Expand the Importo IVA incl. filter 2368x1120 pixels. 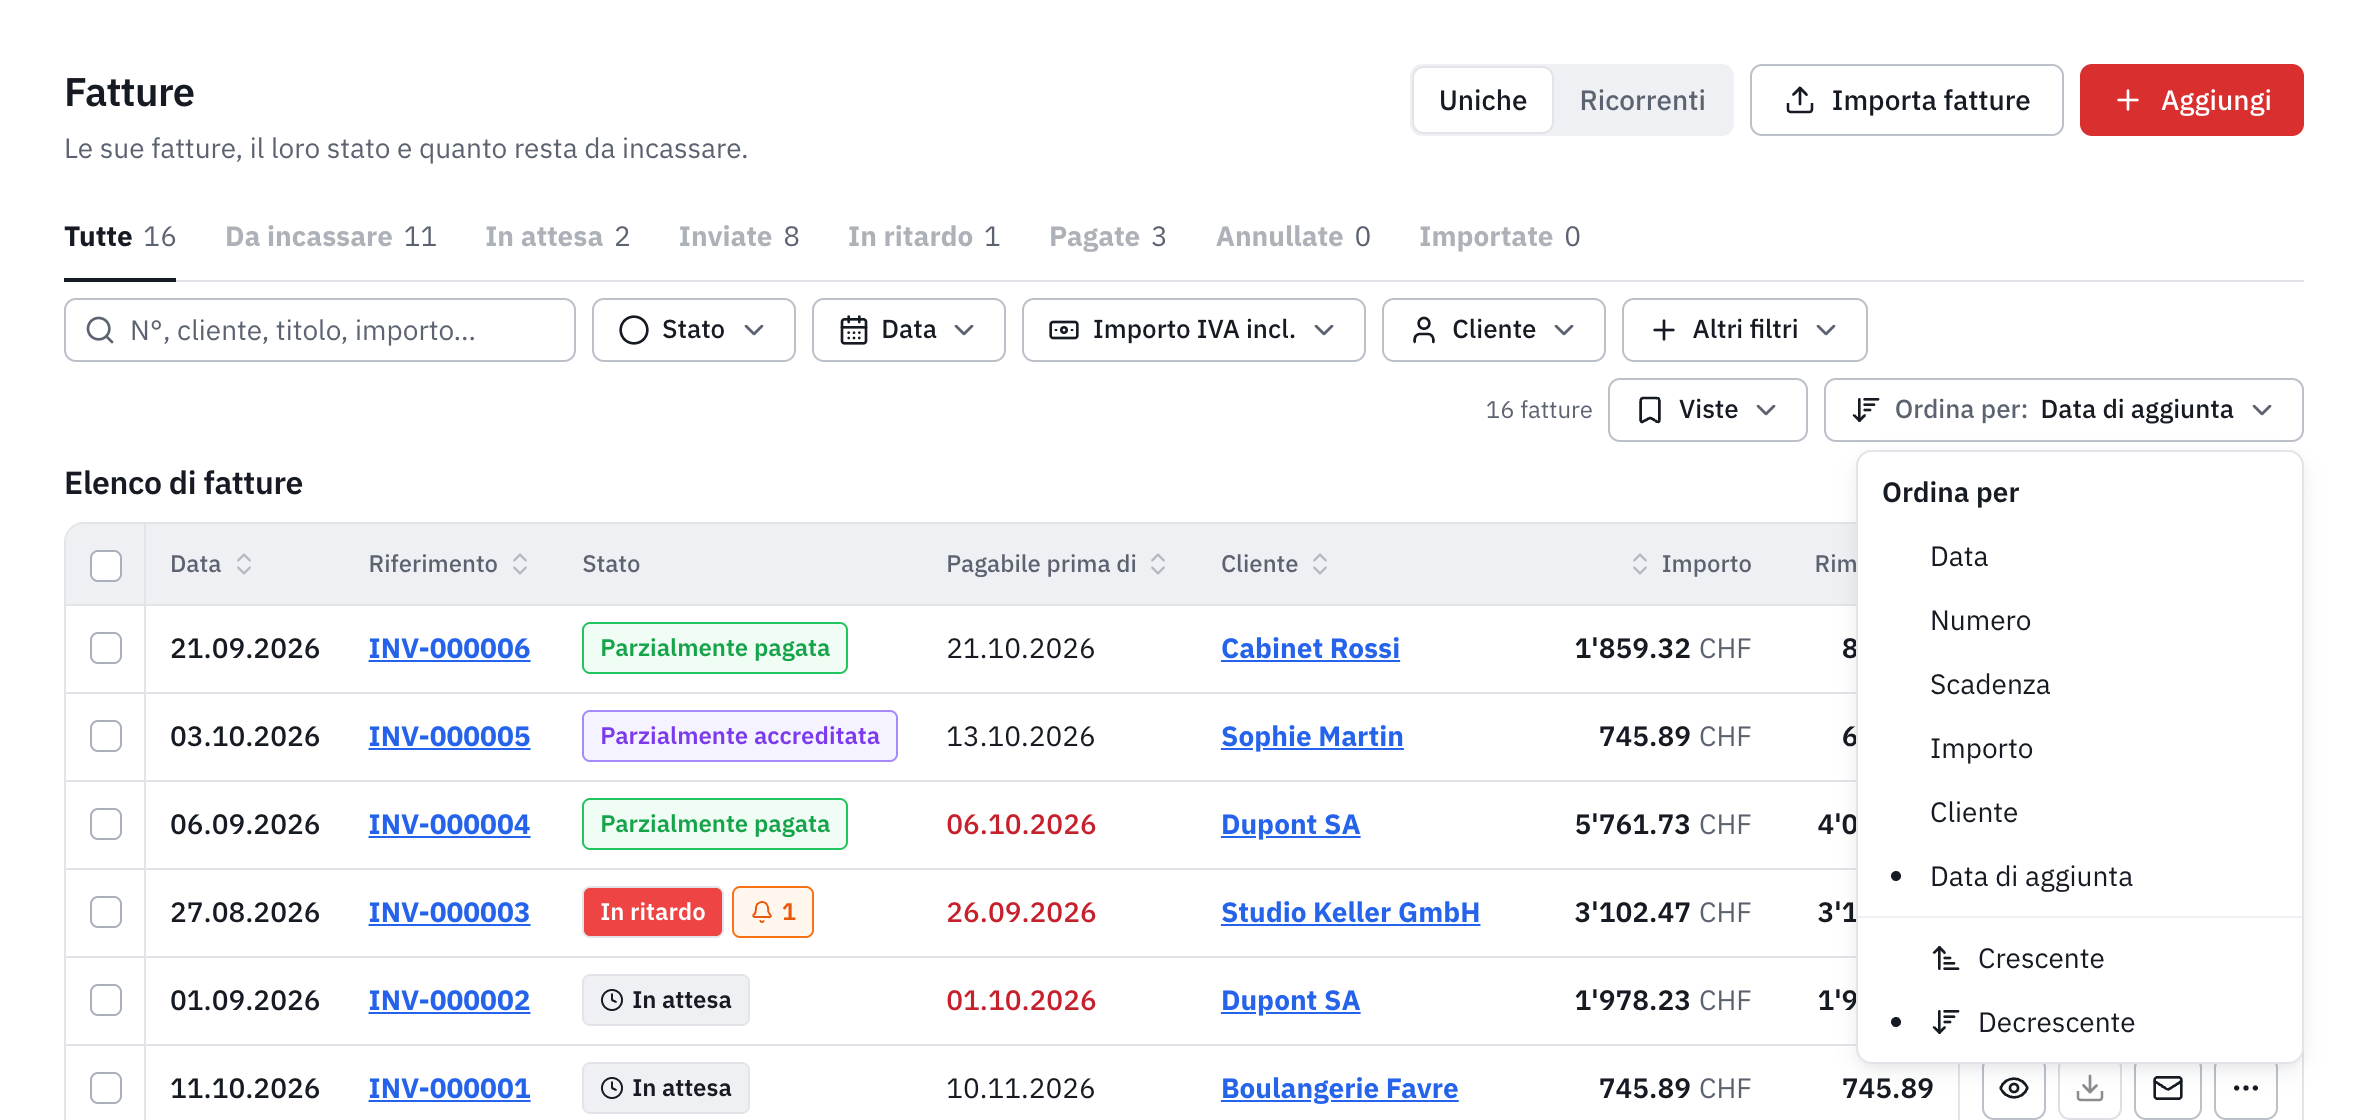point(1193,330)
